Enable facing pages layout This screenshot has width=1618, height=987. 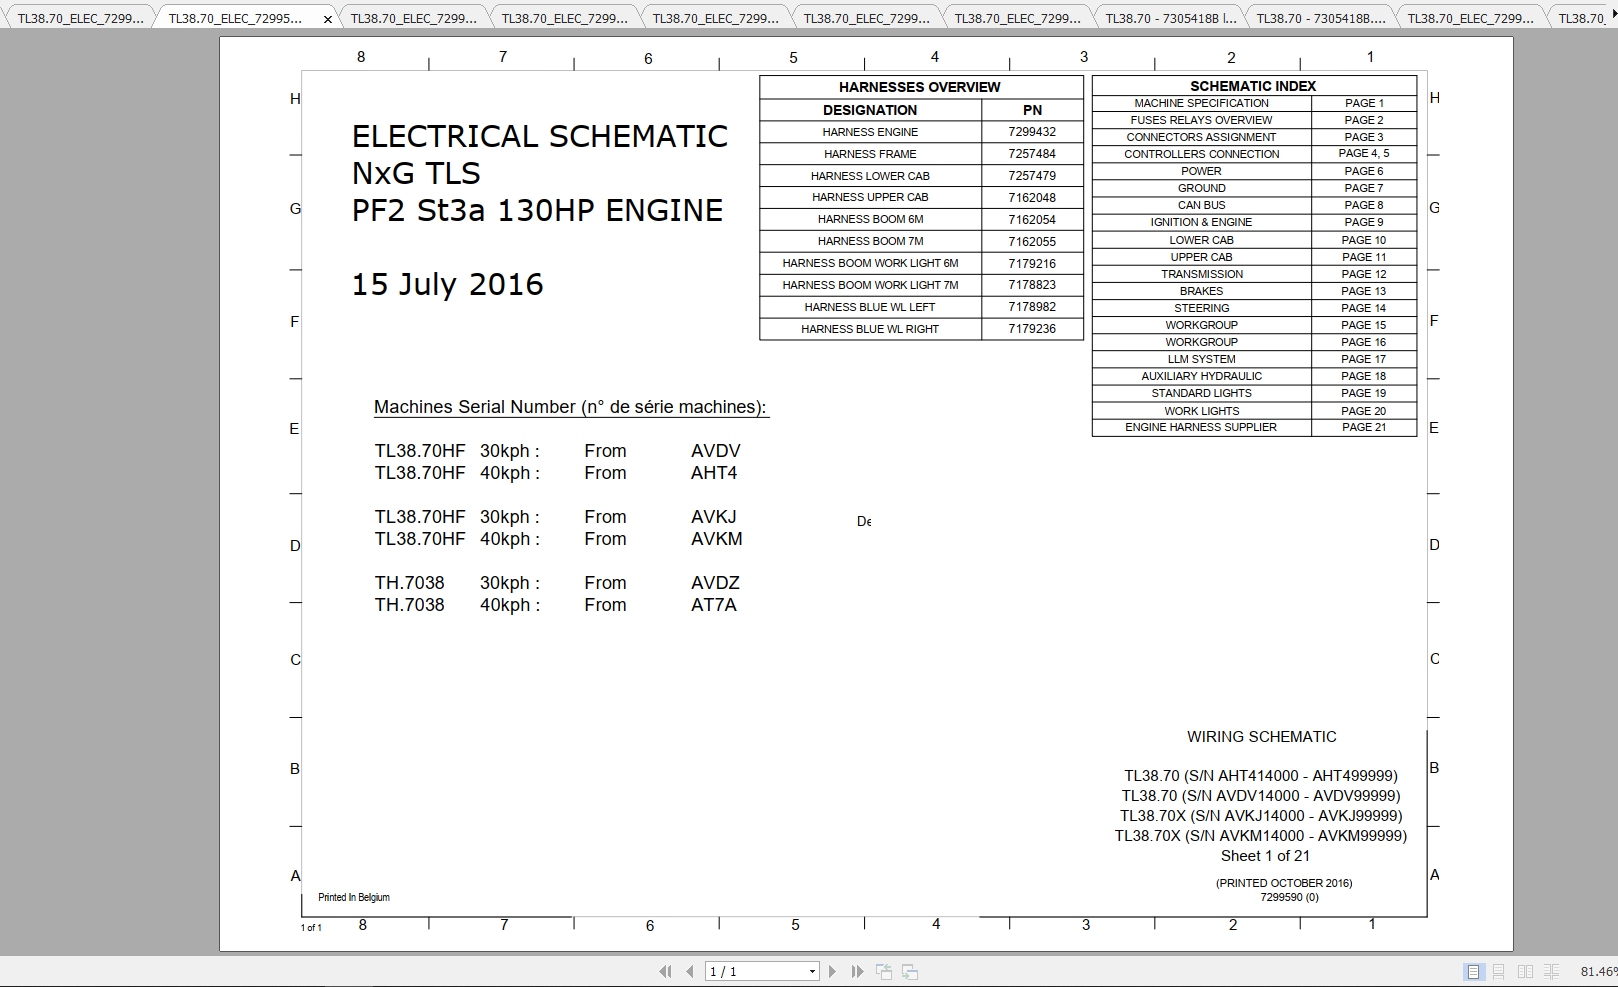point(1525,971)
